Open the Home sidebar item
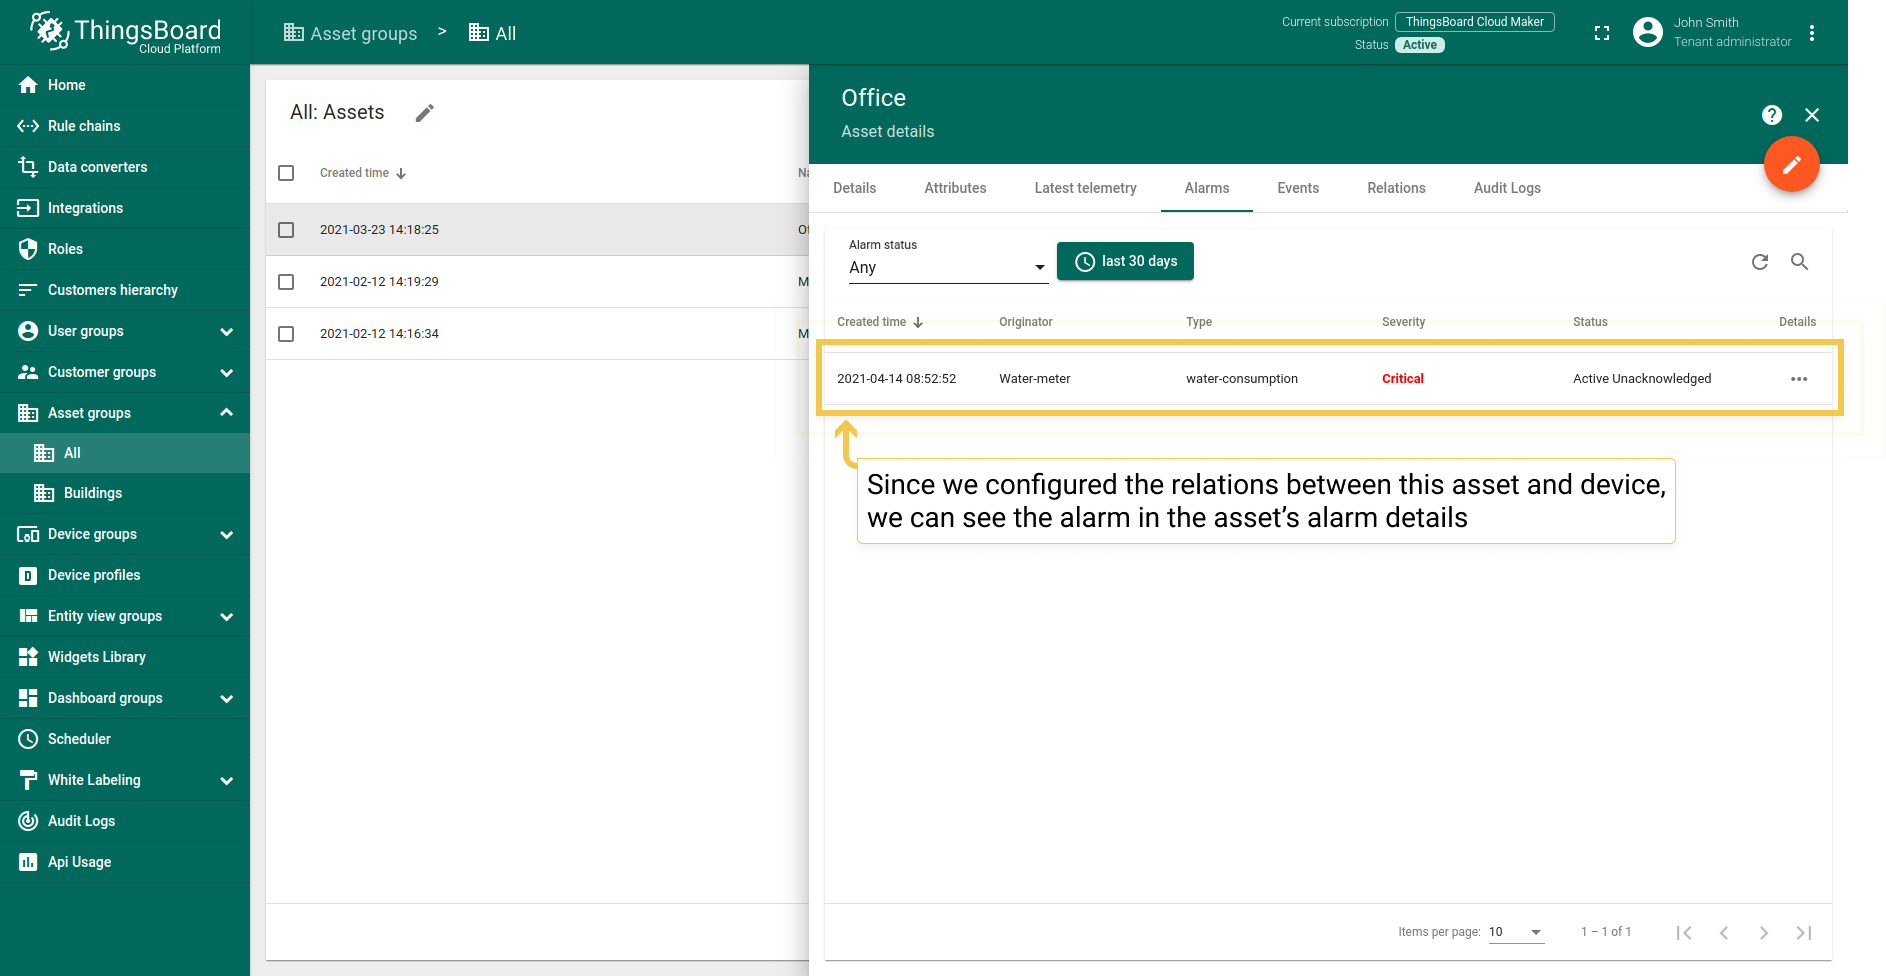 [125, 85]
